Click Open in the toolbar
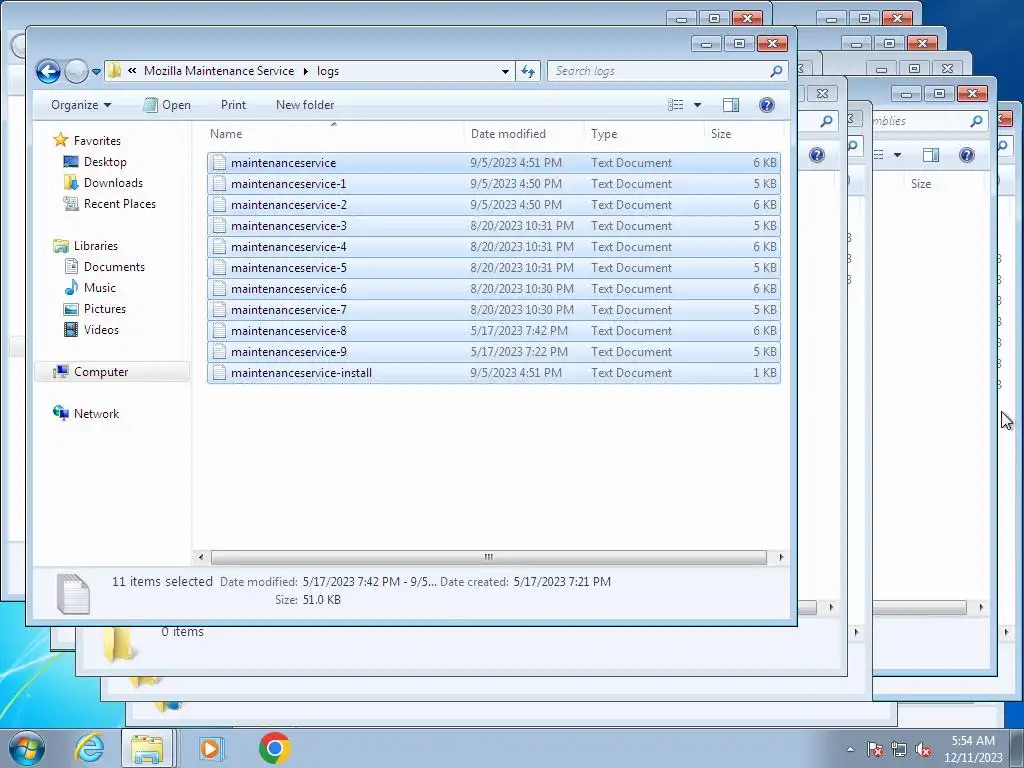 pos(167,105)
